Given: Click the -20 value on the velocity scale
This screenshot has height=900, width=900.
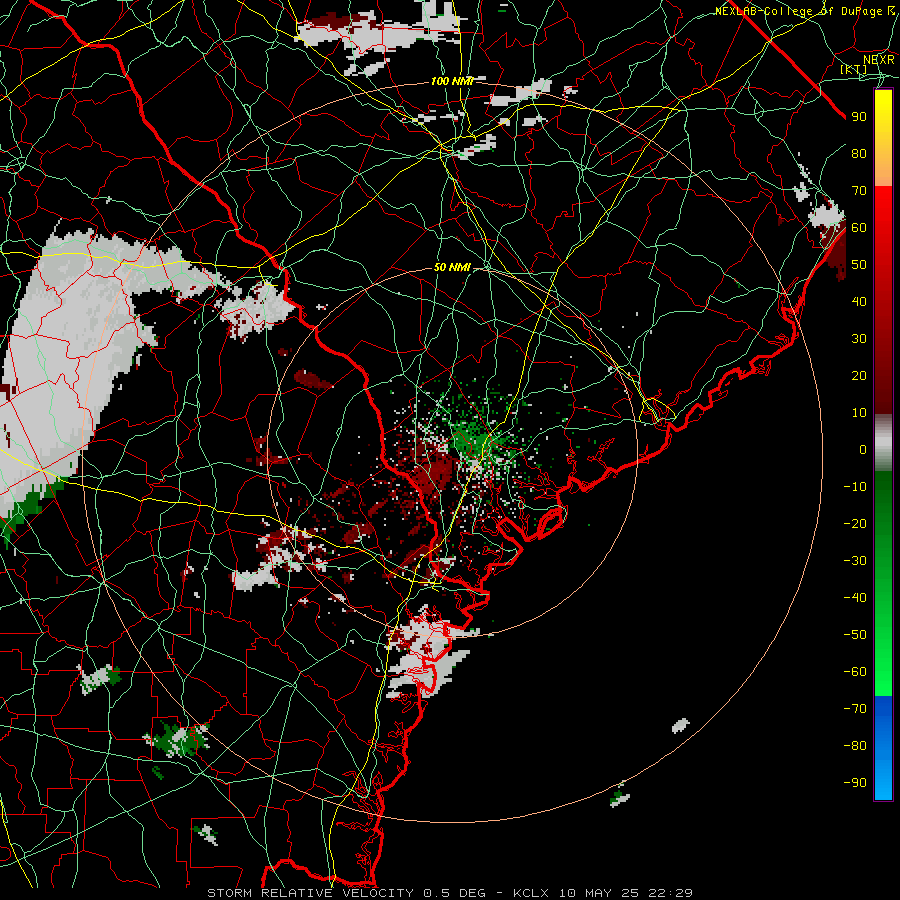Looking at the screenshot, I should tap(855, 523).
